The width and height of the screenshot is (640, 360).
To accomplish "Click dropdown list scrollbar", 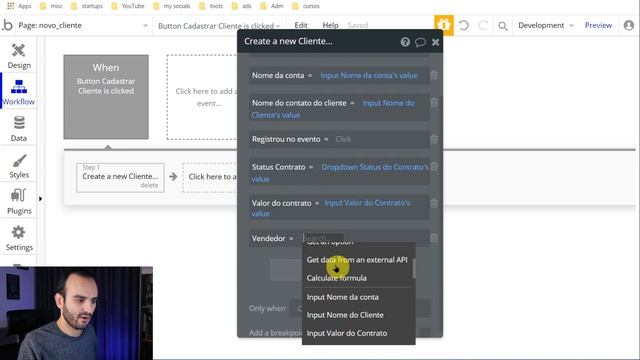I will click(414, 269).
